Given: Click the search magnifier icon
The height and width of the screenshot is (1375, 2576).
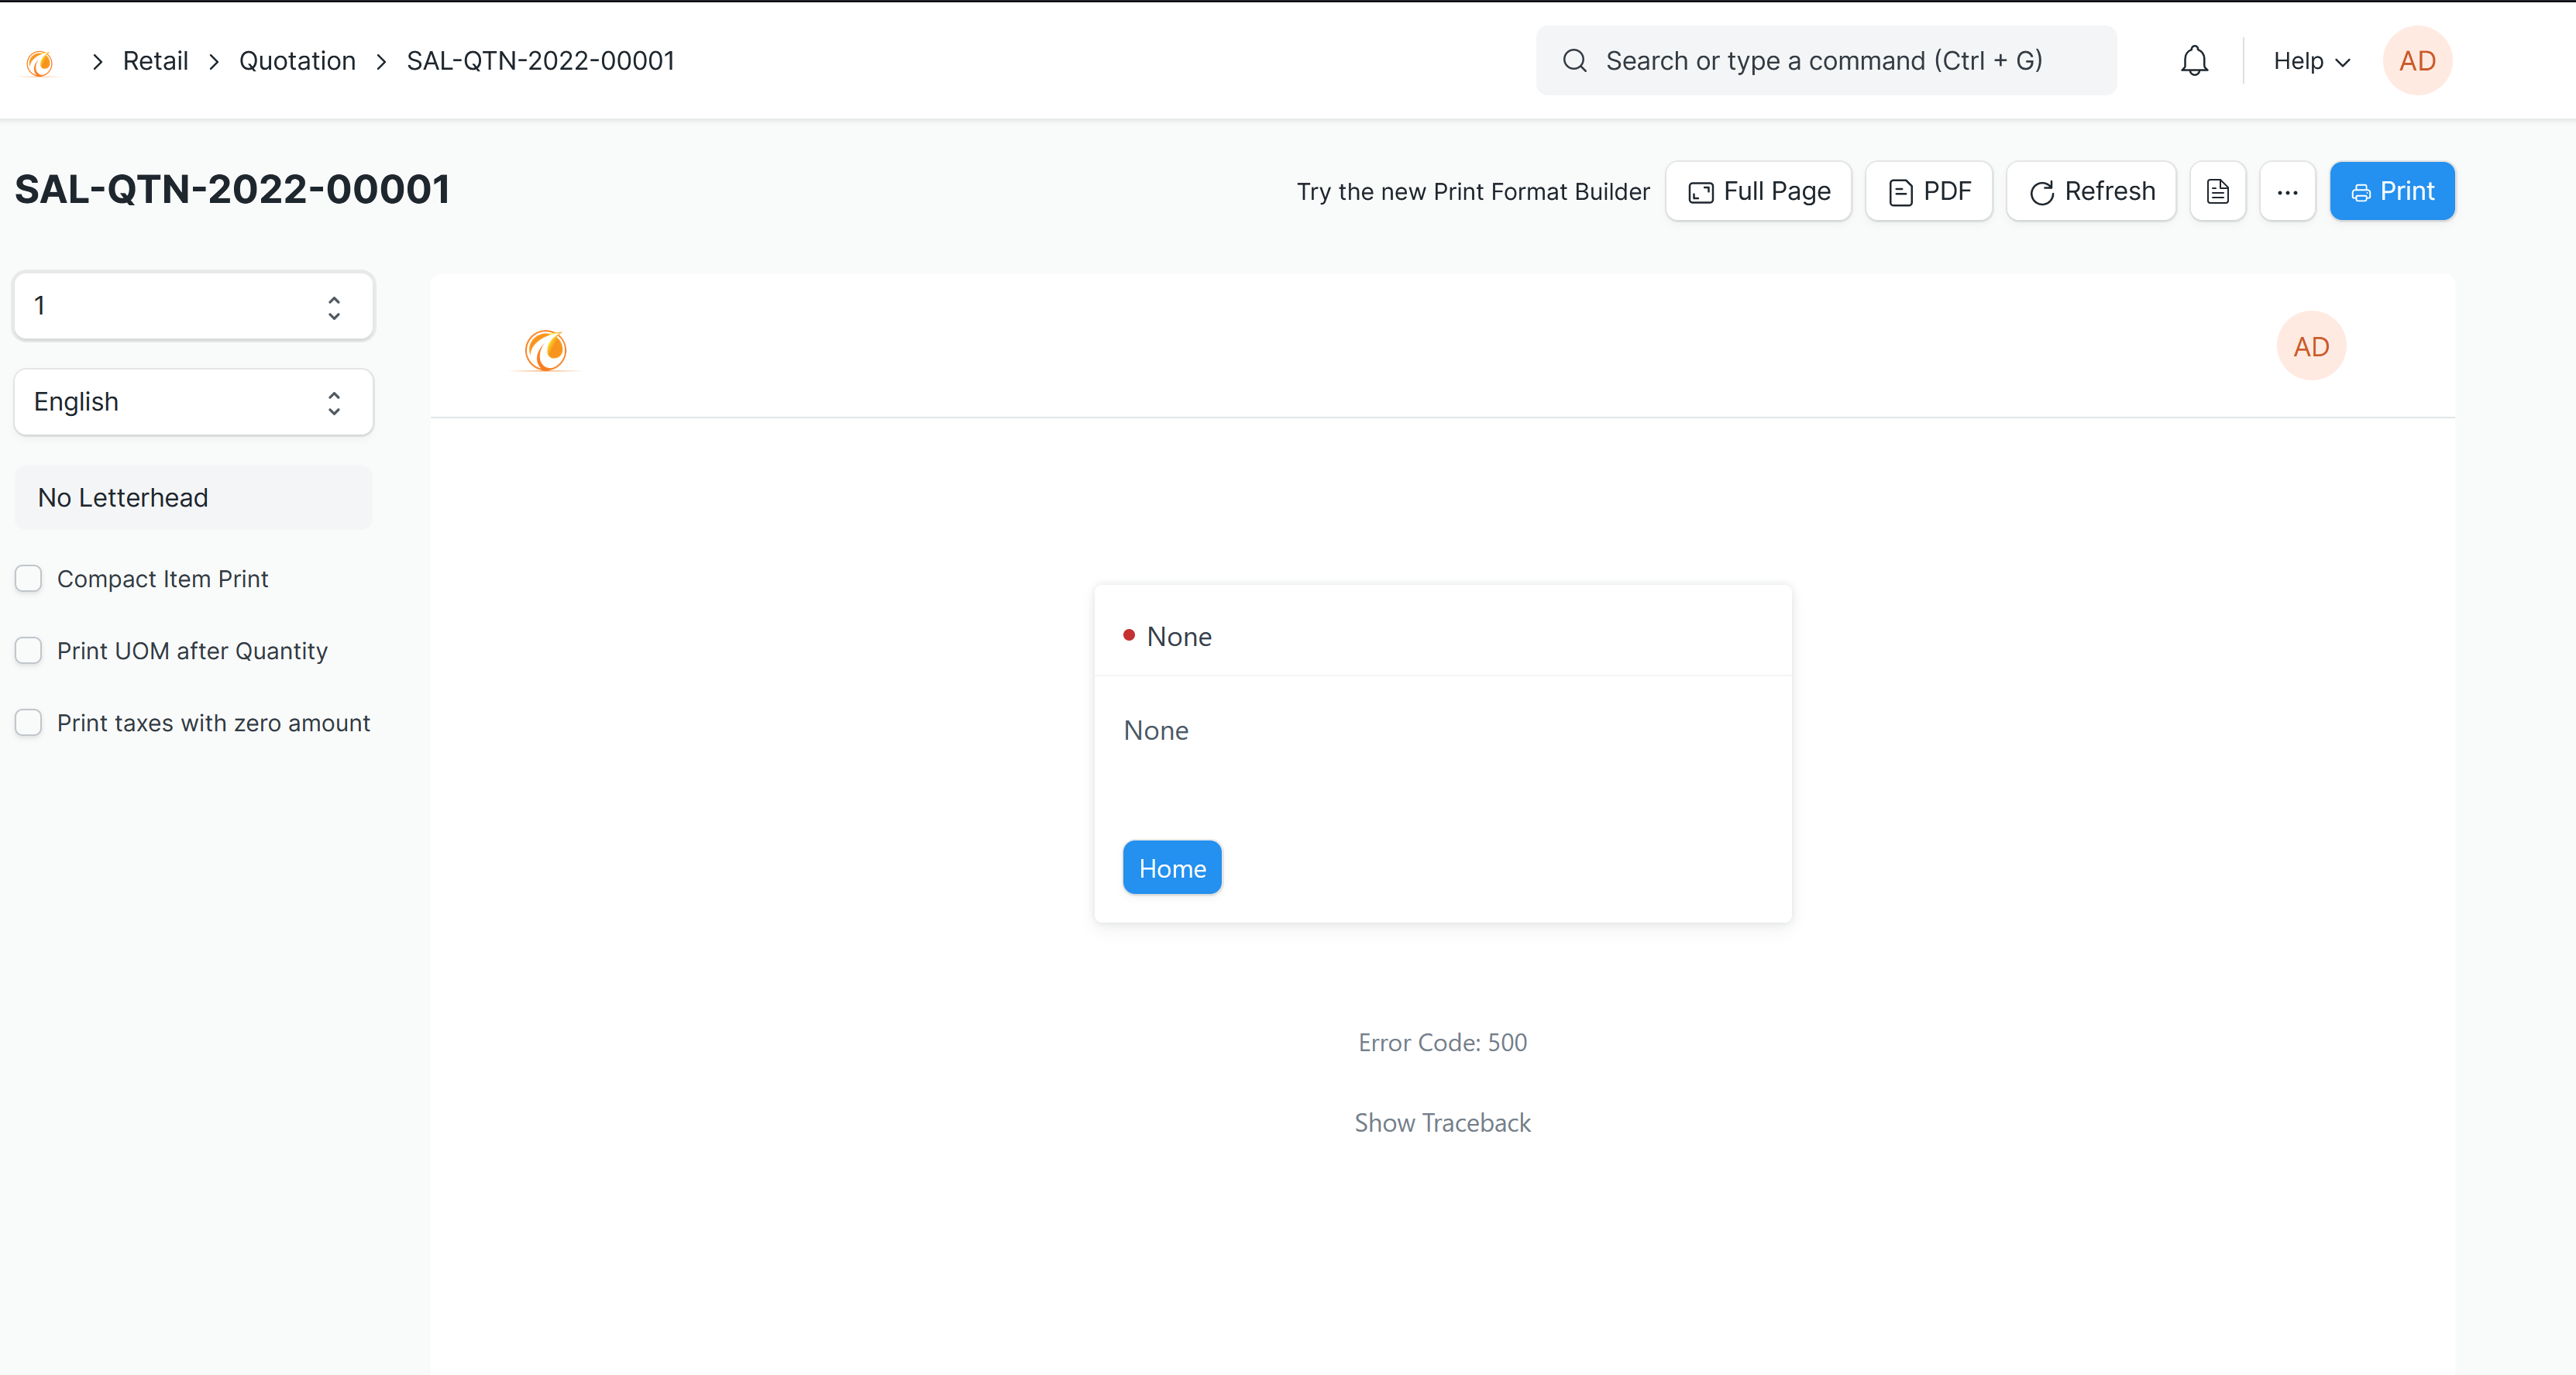Looking at the screenshot, I should 1575,60.
